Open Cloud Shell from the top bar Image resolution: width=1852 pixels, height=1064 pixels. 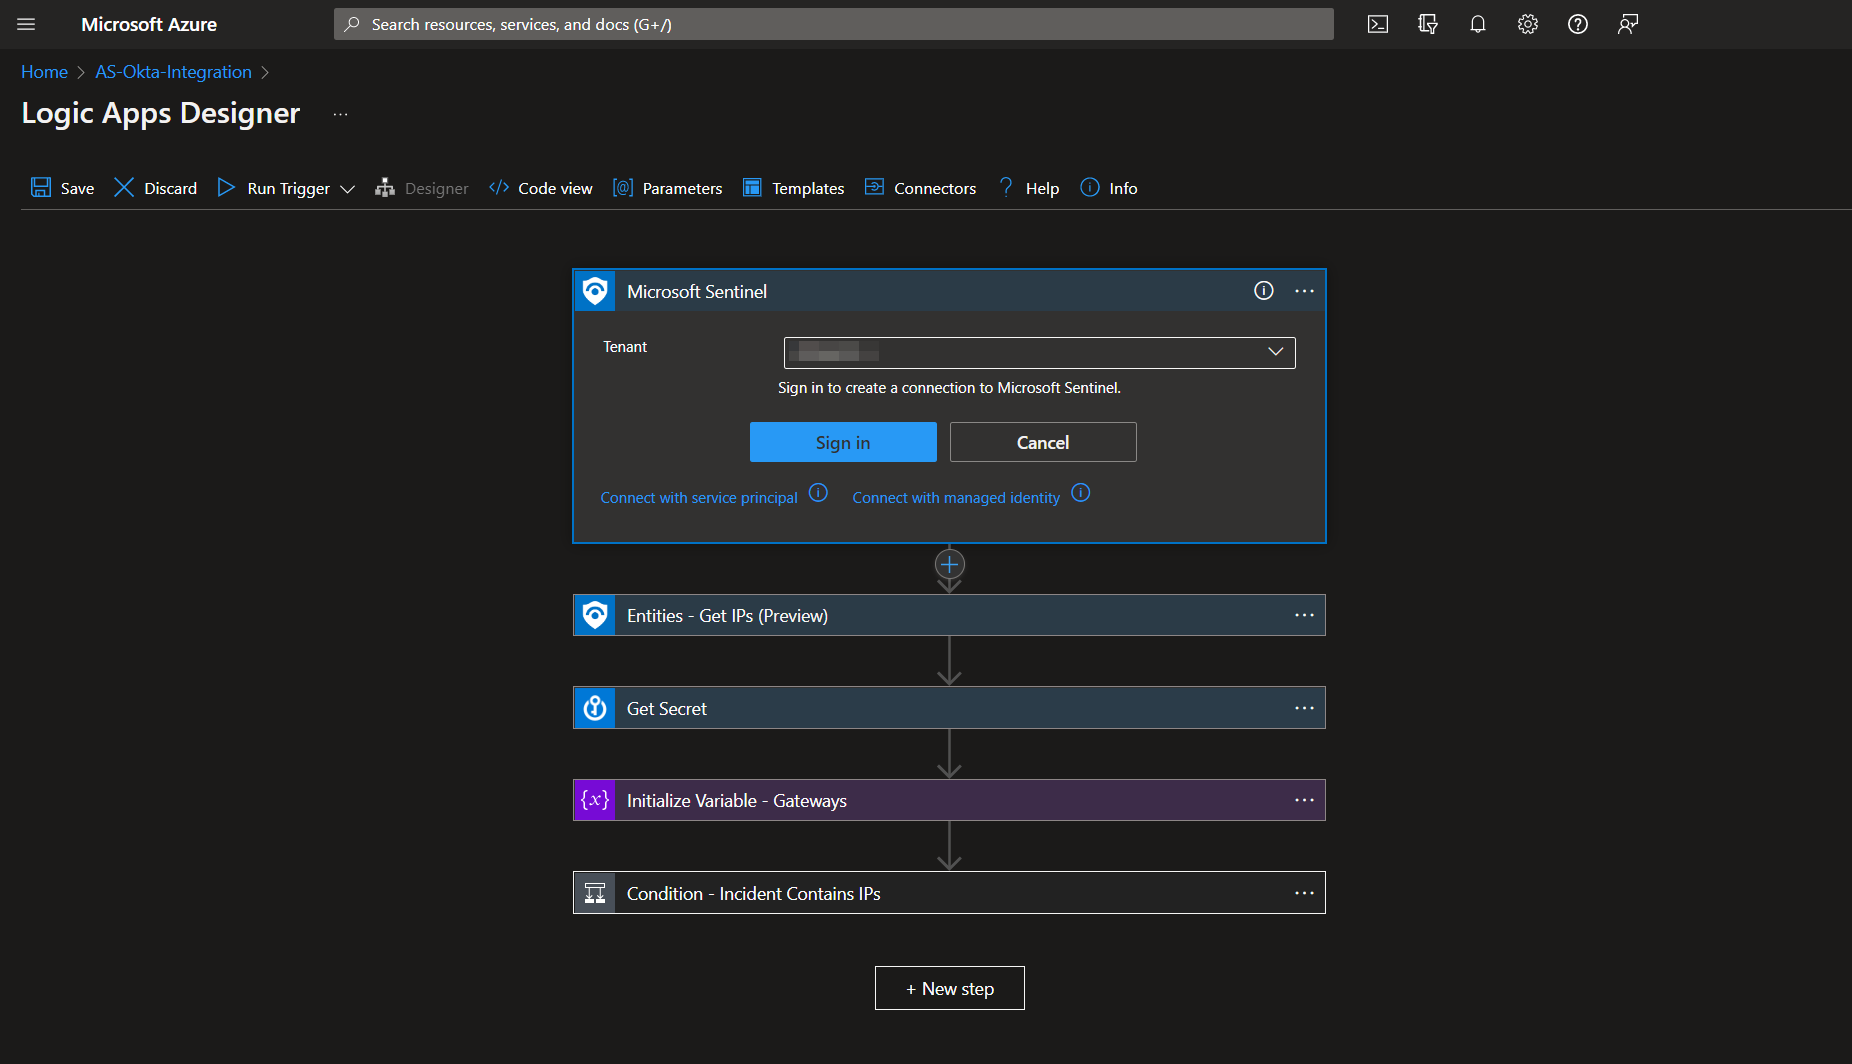coord(1378,24)
